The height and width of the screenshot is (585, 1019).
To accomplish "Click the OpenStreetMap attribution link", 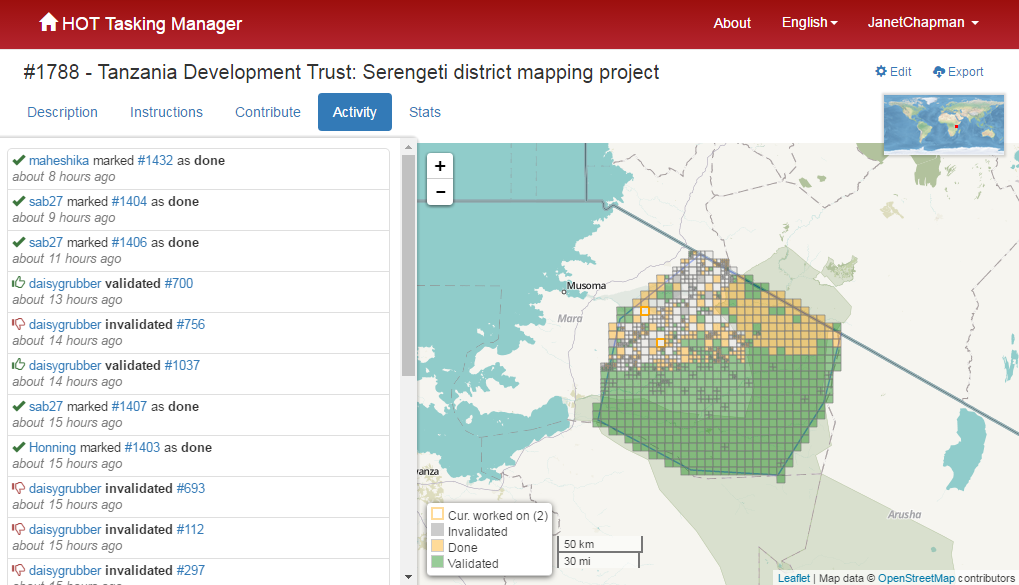I will tap(916, 578).
